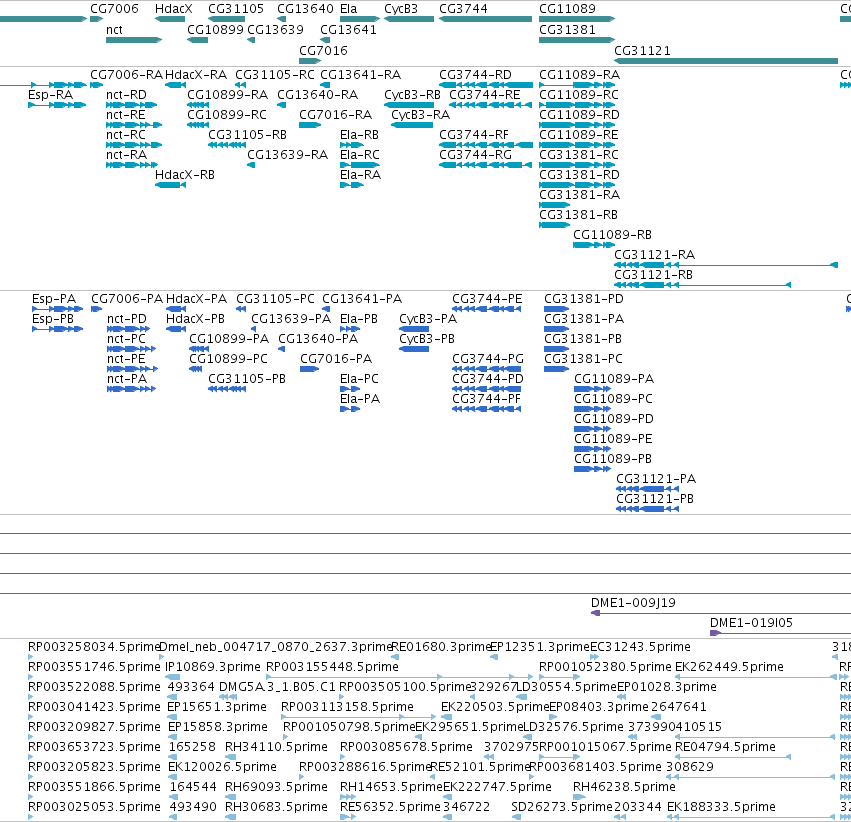
Task: Select the CG3744 gene bar glyph
Action: [485, 19]
